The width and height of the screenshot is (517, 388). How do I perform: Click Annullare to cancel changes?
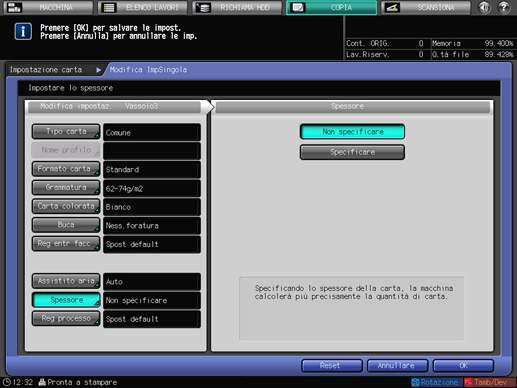[397, 366]
